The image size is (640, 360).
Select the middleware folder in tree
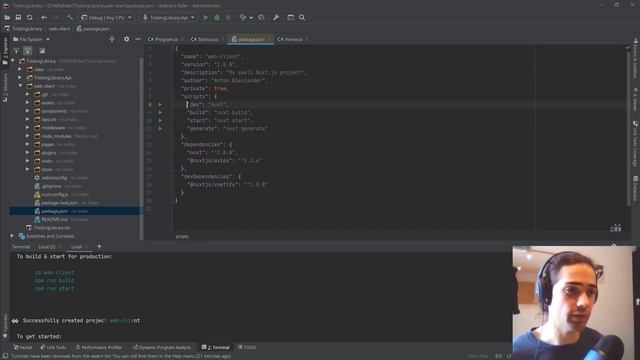(53, 128)
